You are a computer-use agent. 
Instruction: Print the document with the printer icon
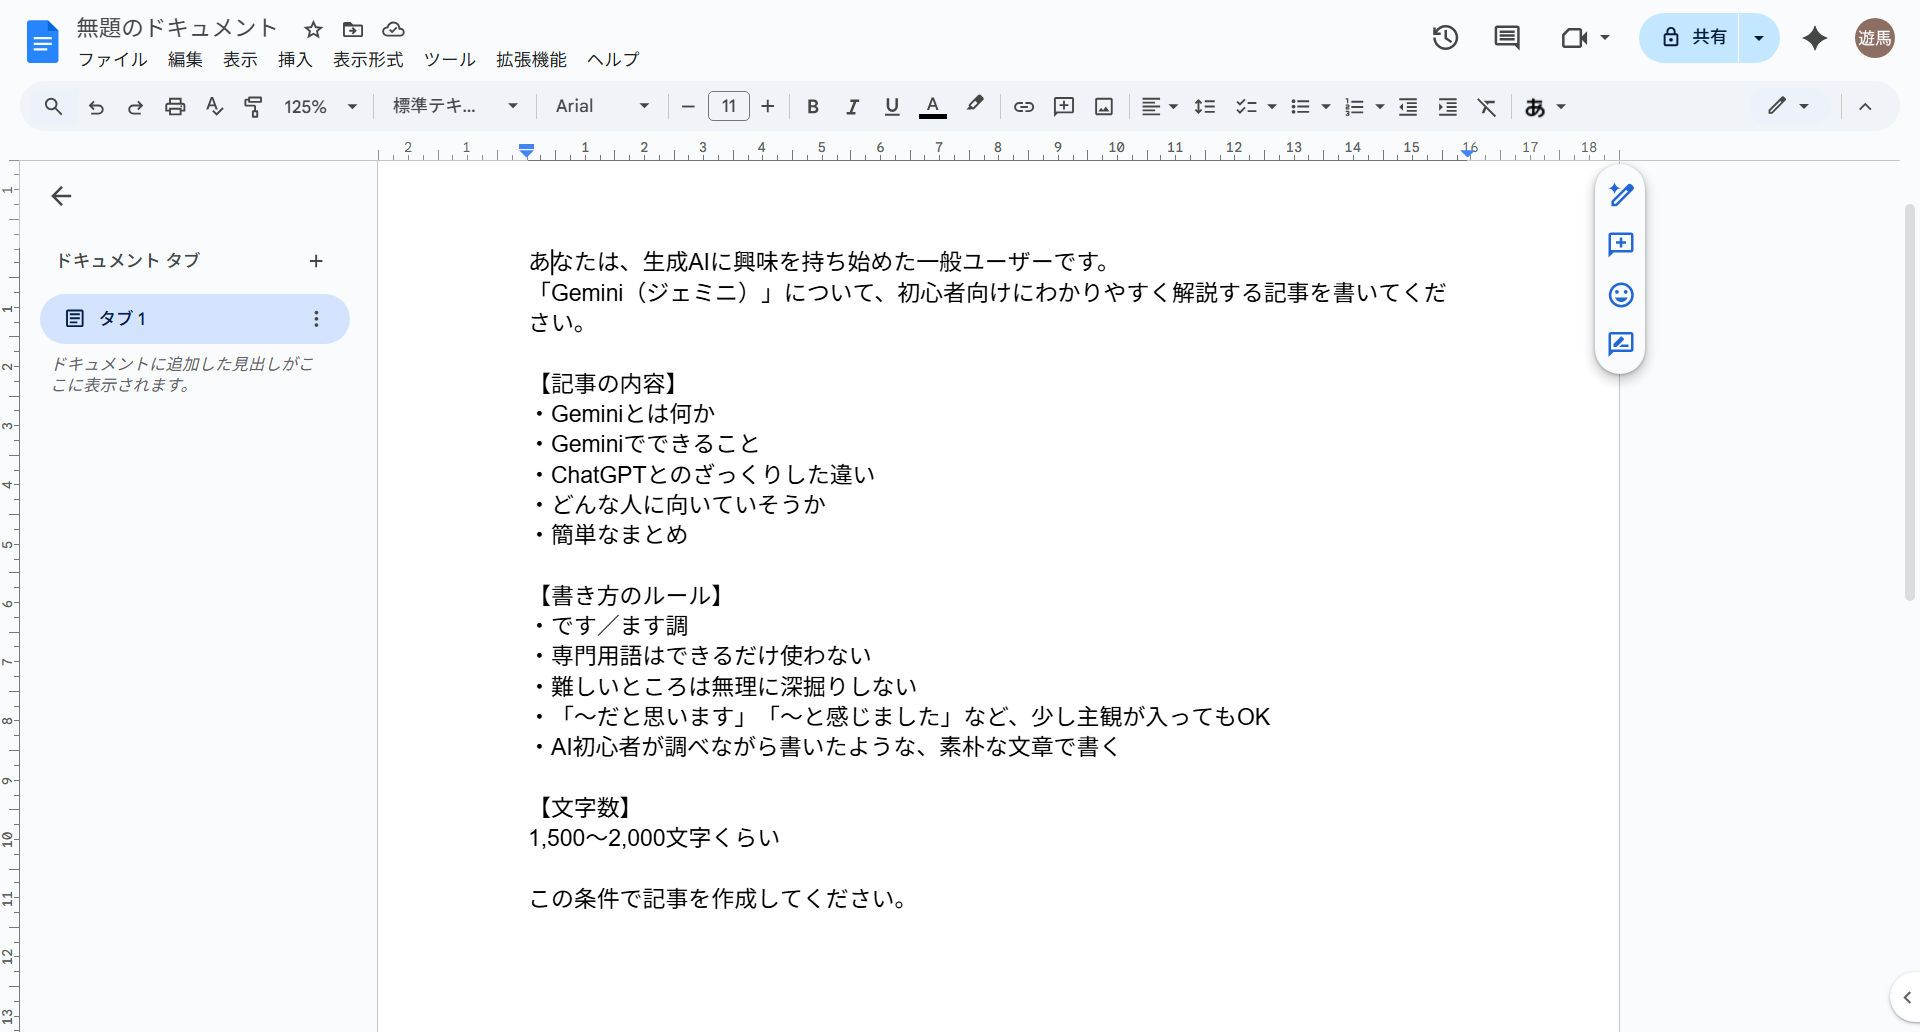pyautogui.click(x=175, y=106)
